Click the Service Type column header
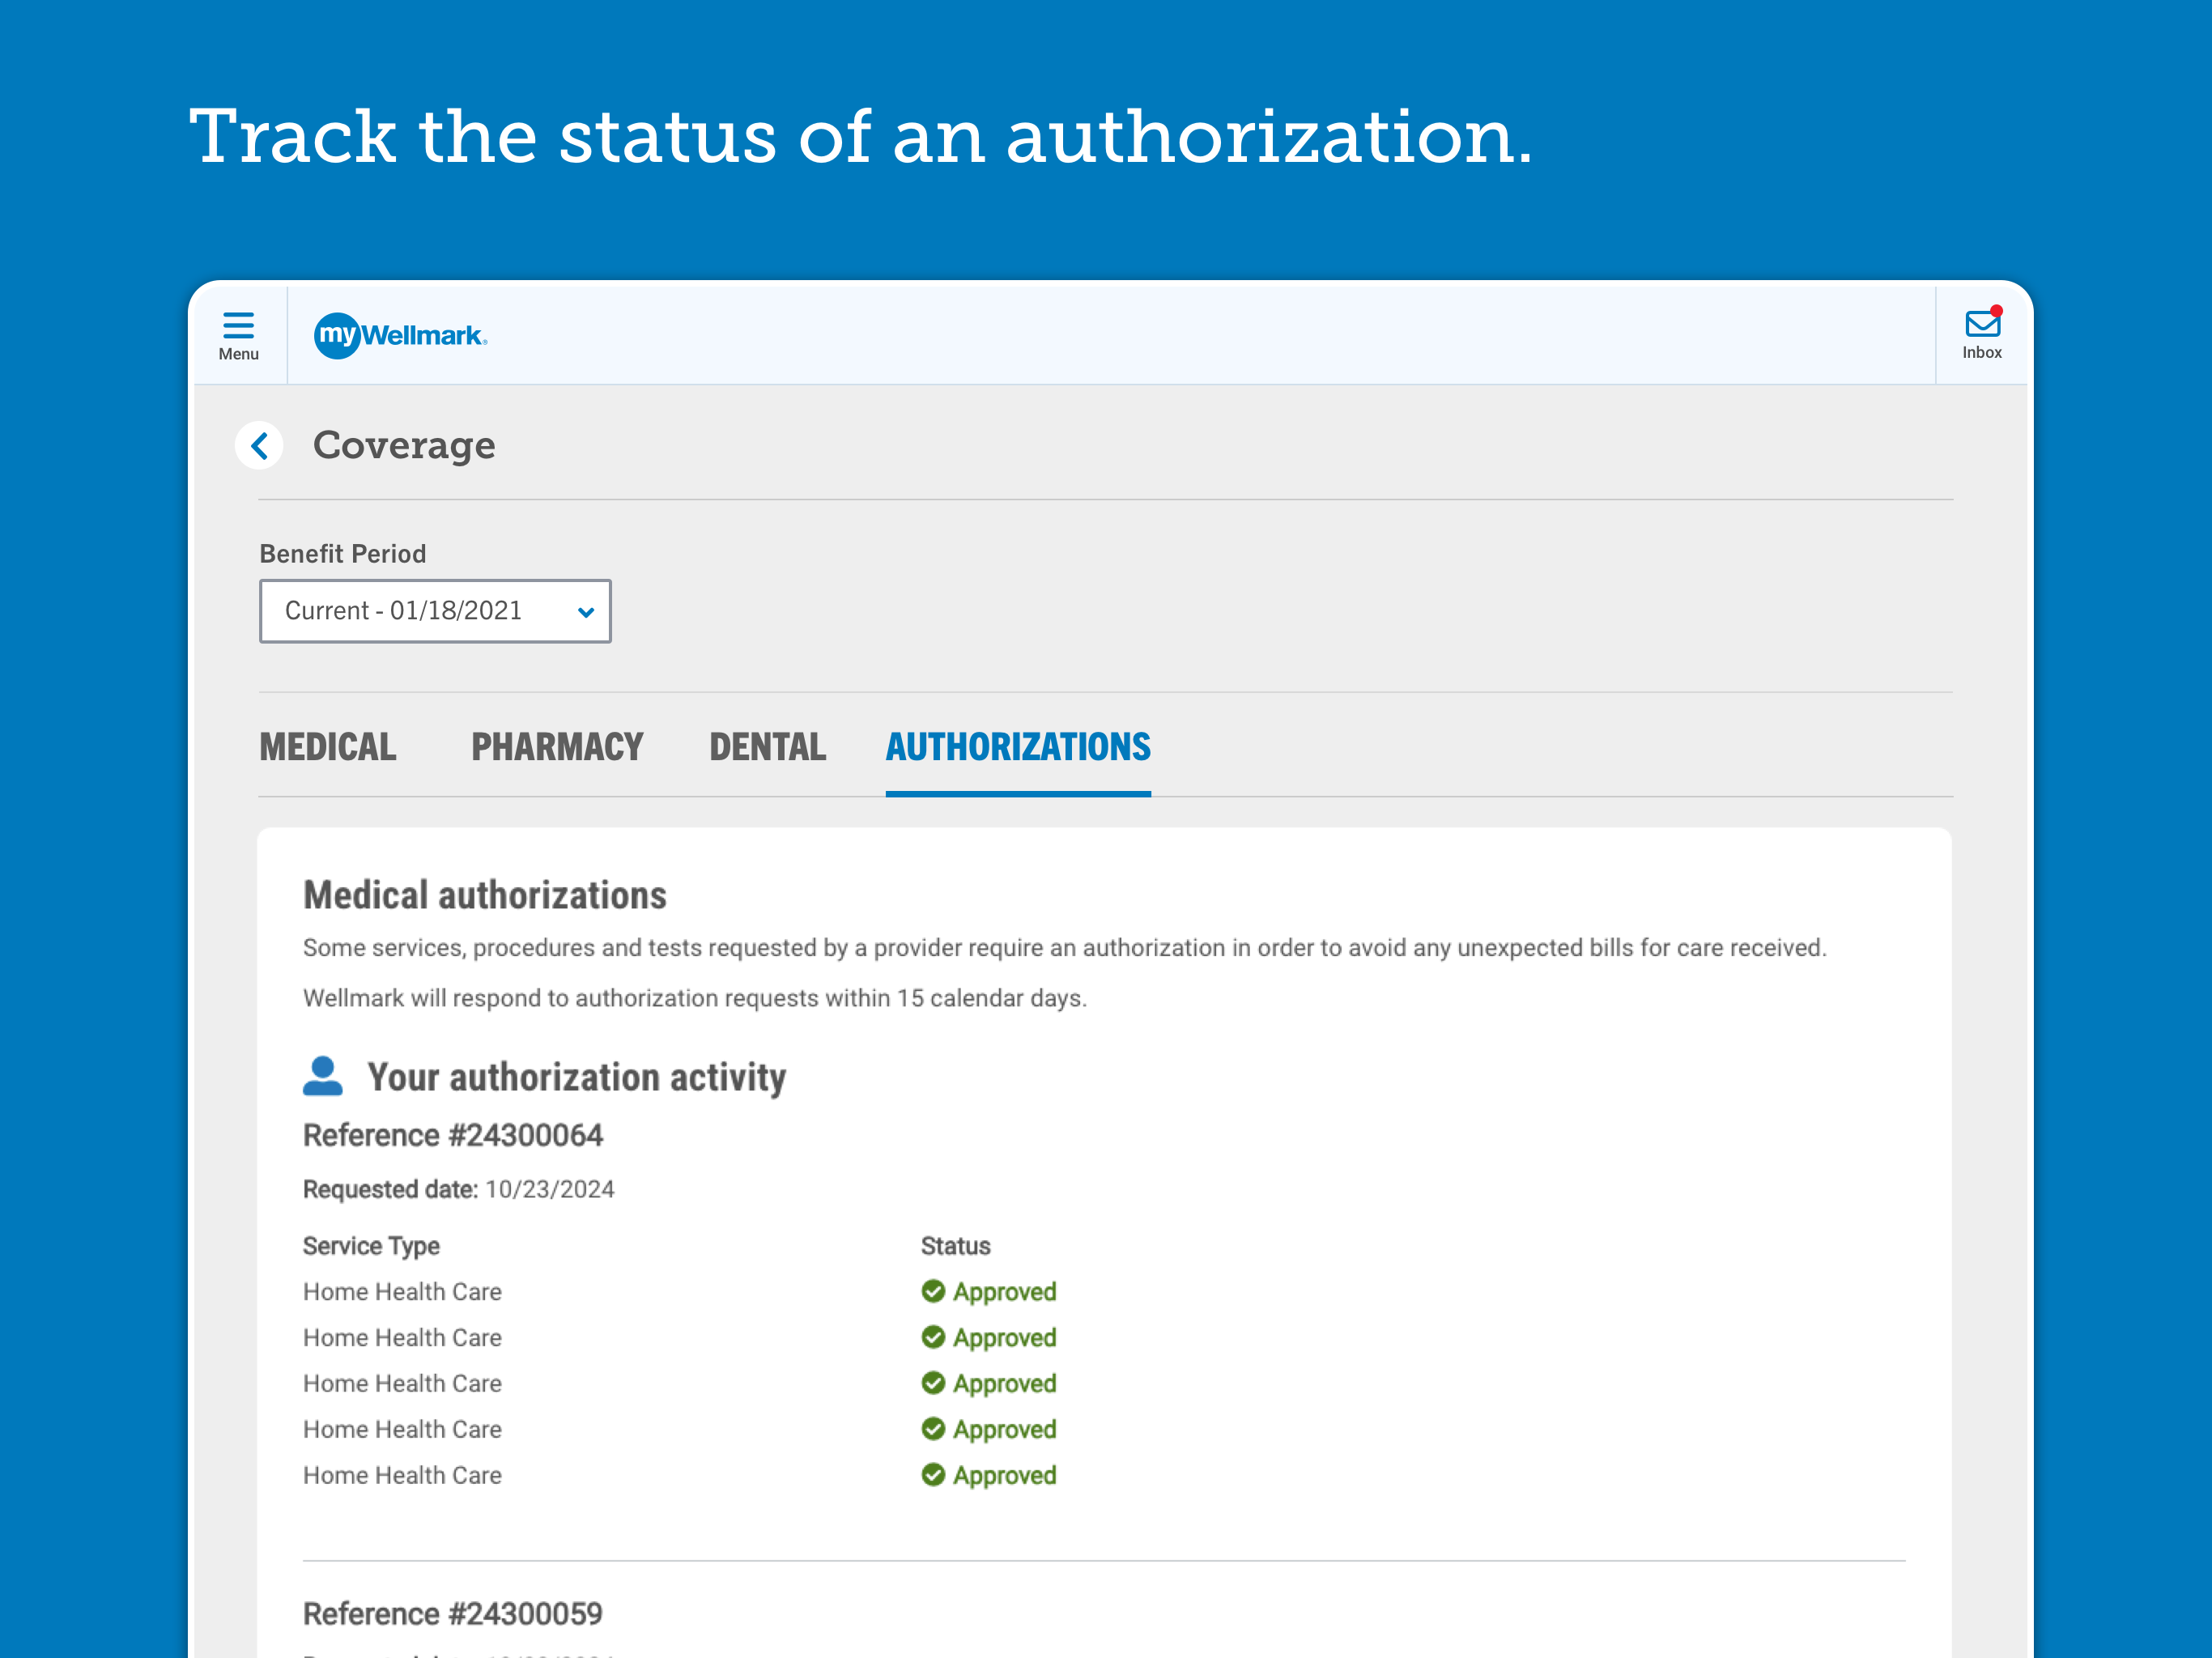 coord(371,1246)
